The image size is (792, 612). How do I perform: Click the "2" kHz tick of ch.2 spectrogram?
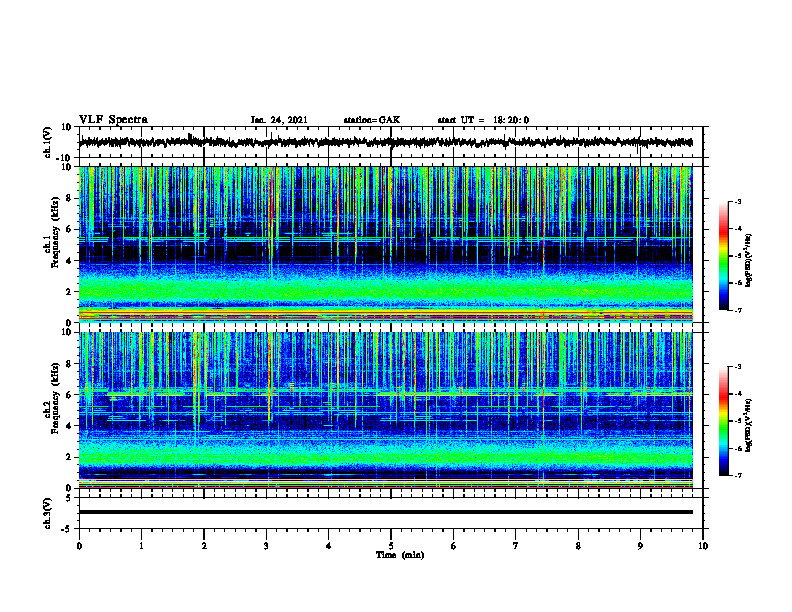[69, 457]
